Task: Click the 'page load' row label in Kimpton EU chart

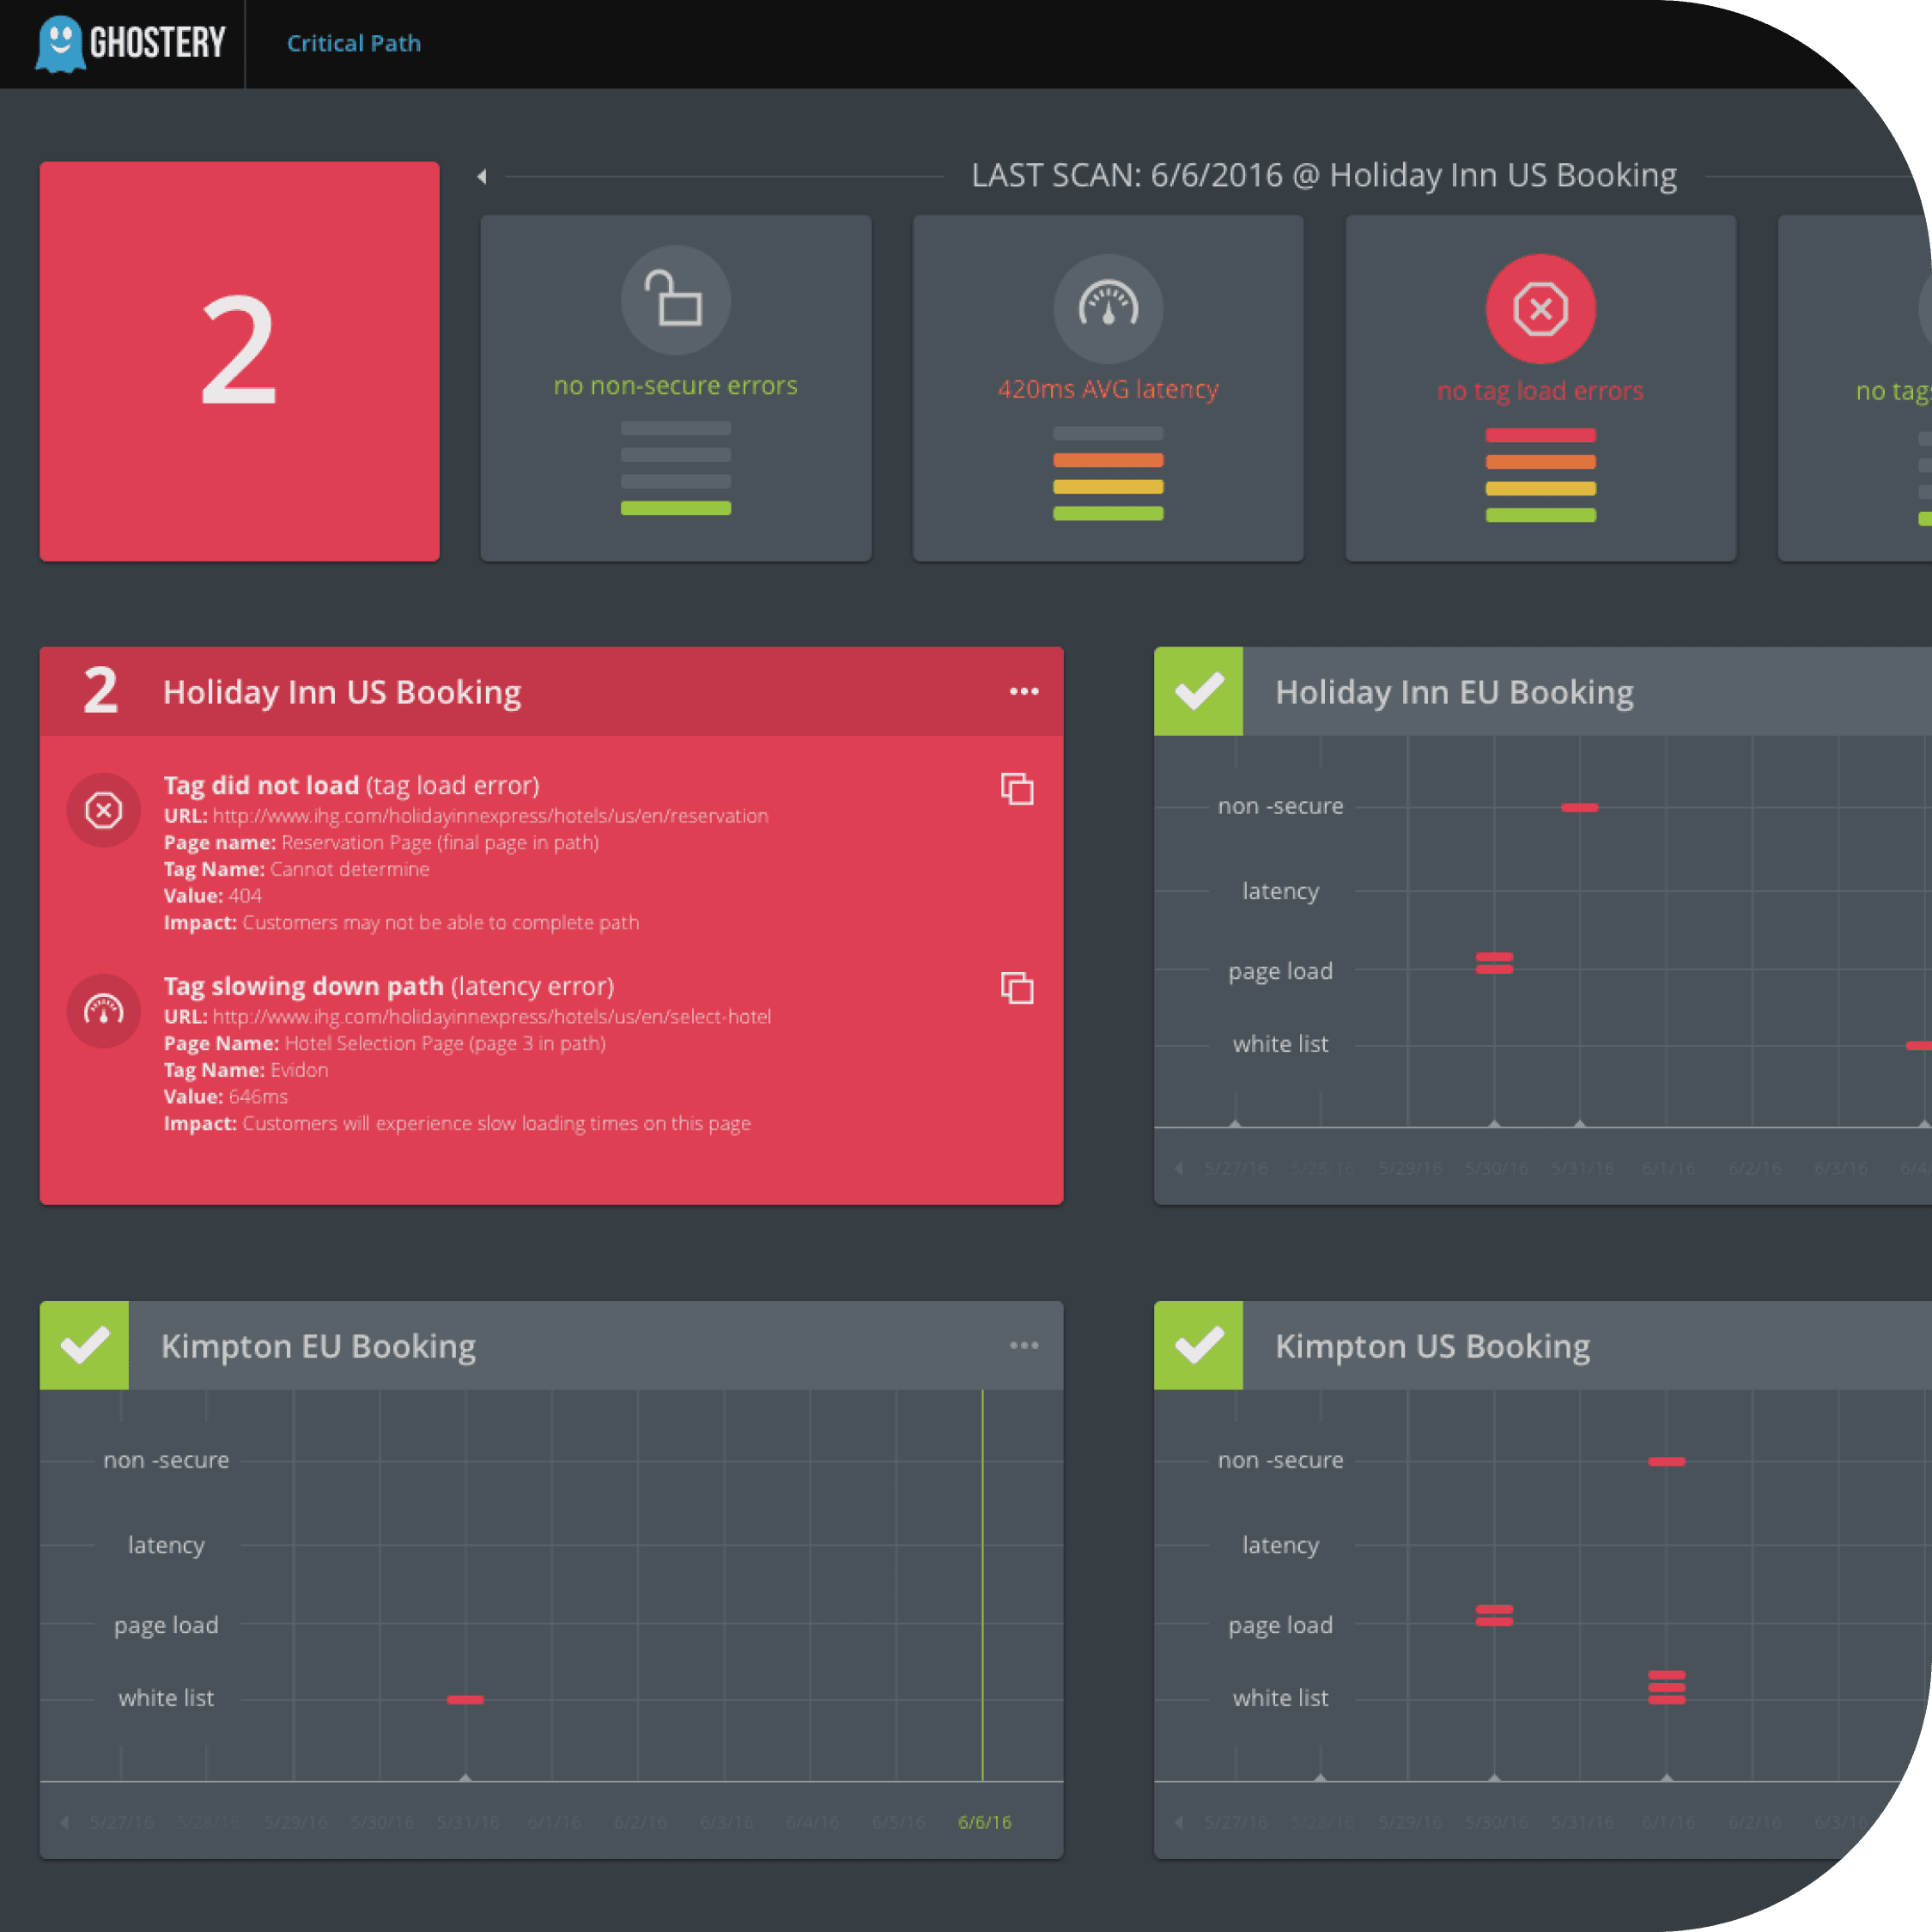Action: pyautogui.click(x=166, y=1626)
